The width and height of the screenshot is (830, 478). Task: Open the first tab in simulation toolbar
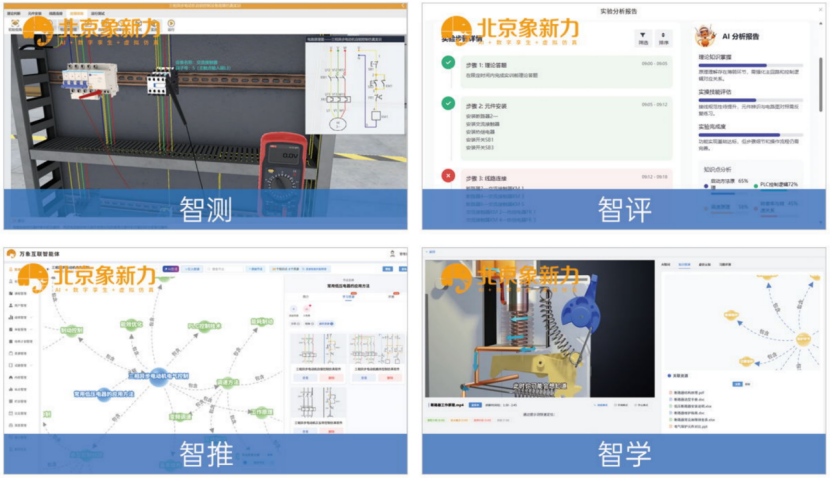(x=15, y=14)
